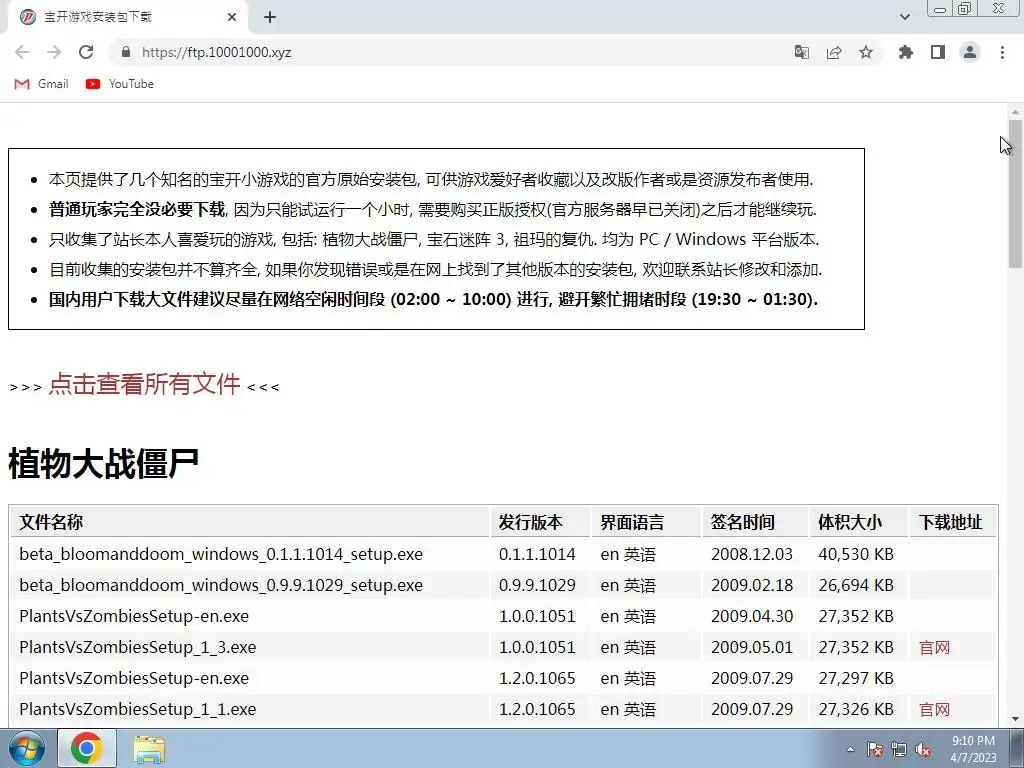Image resolution: width=1024 pixels, height=768 pixels.
Task: Open the 点击查看所有文件 link
Action: click(x=144, y=384)
